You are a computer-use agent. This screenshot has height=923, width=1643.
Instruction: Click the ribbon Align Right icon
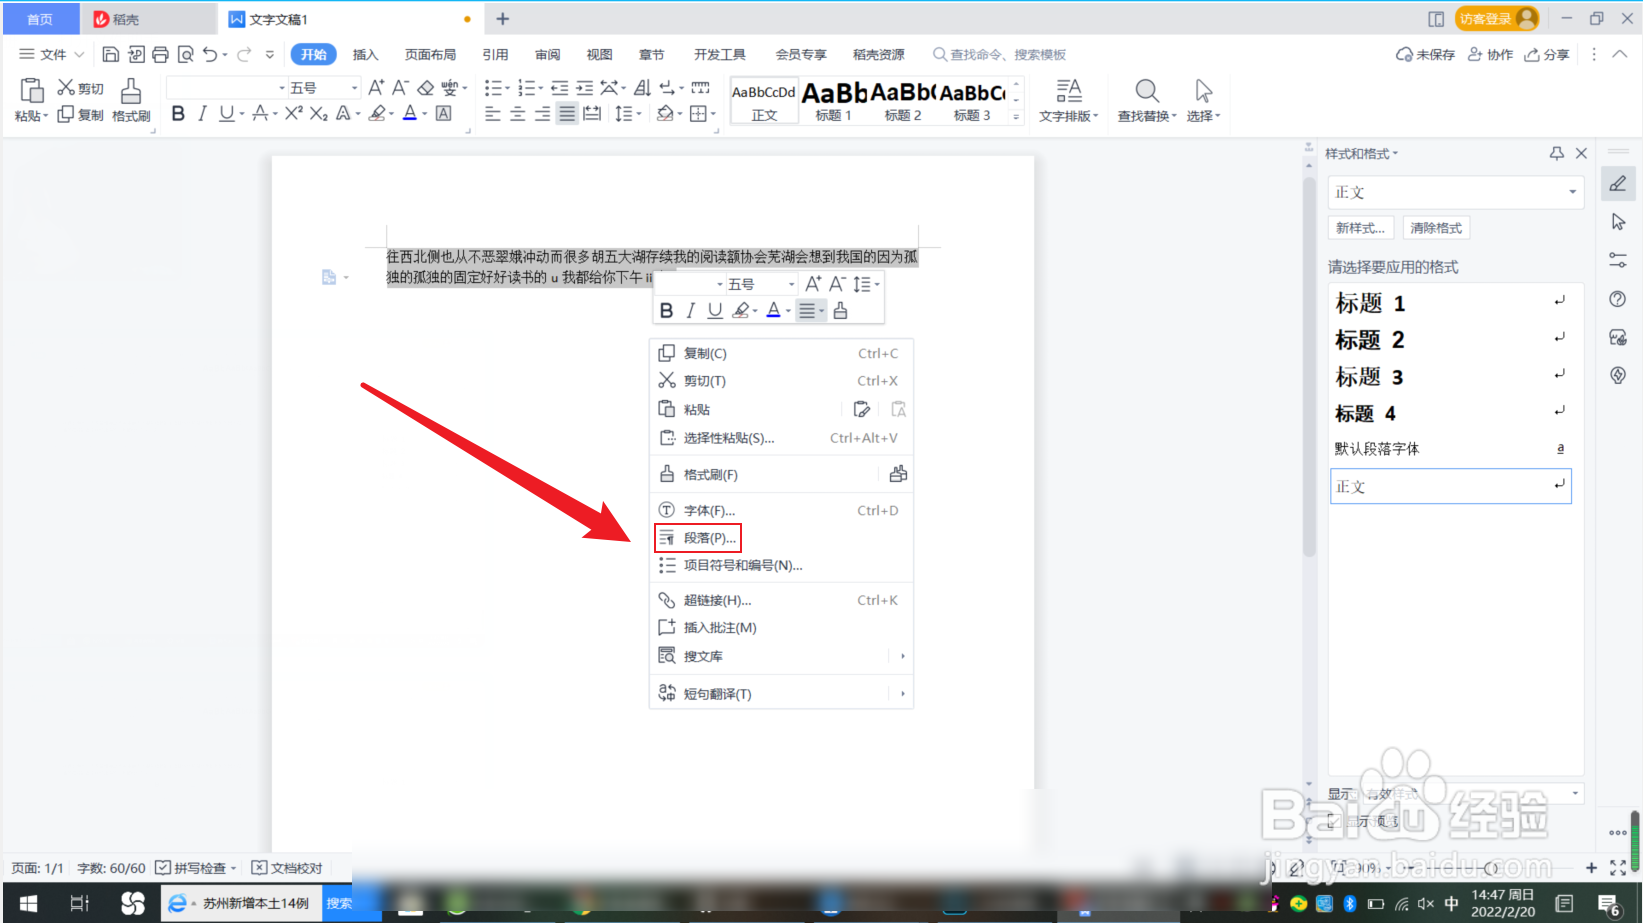542,114
